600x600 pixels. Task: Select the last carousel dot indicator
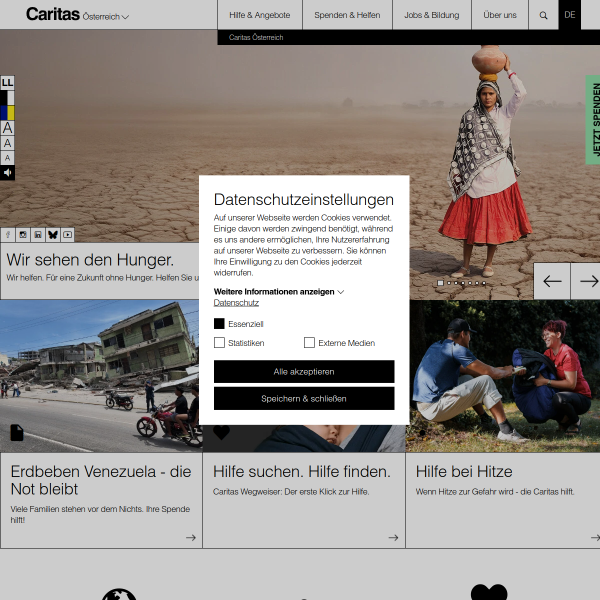[x=484, y=283]
